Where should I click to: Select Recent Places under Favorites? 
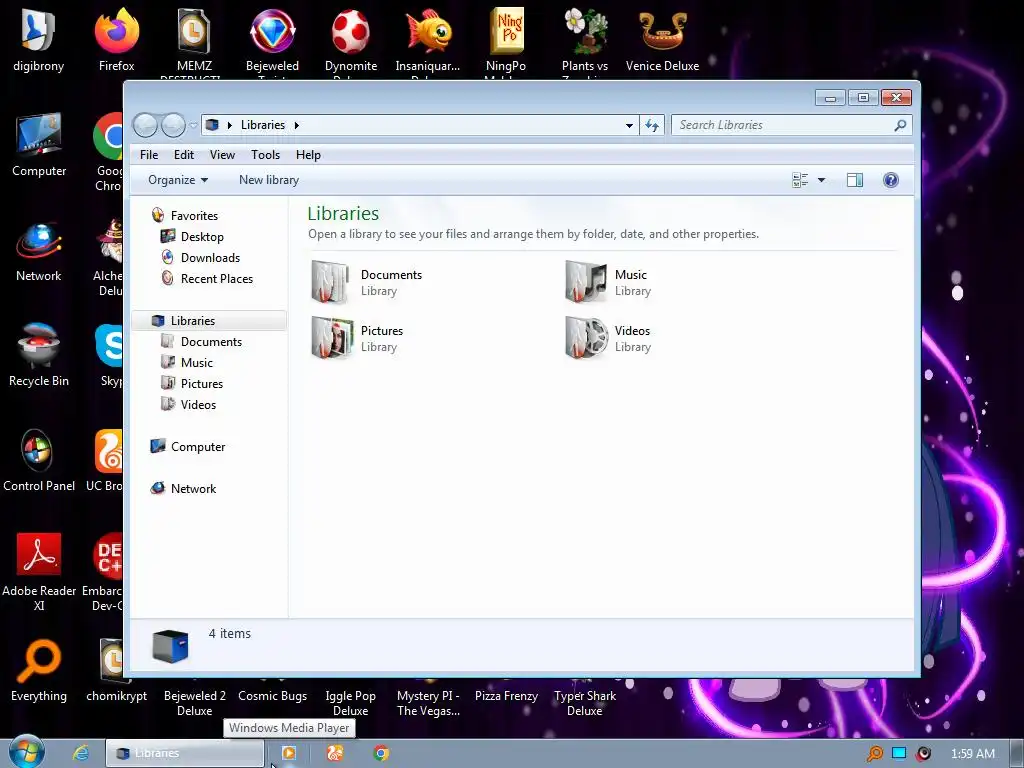point(207,279)
